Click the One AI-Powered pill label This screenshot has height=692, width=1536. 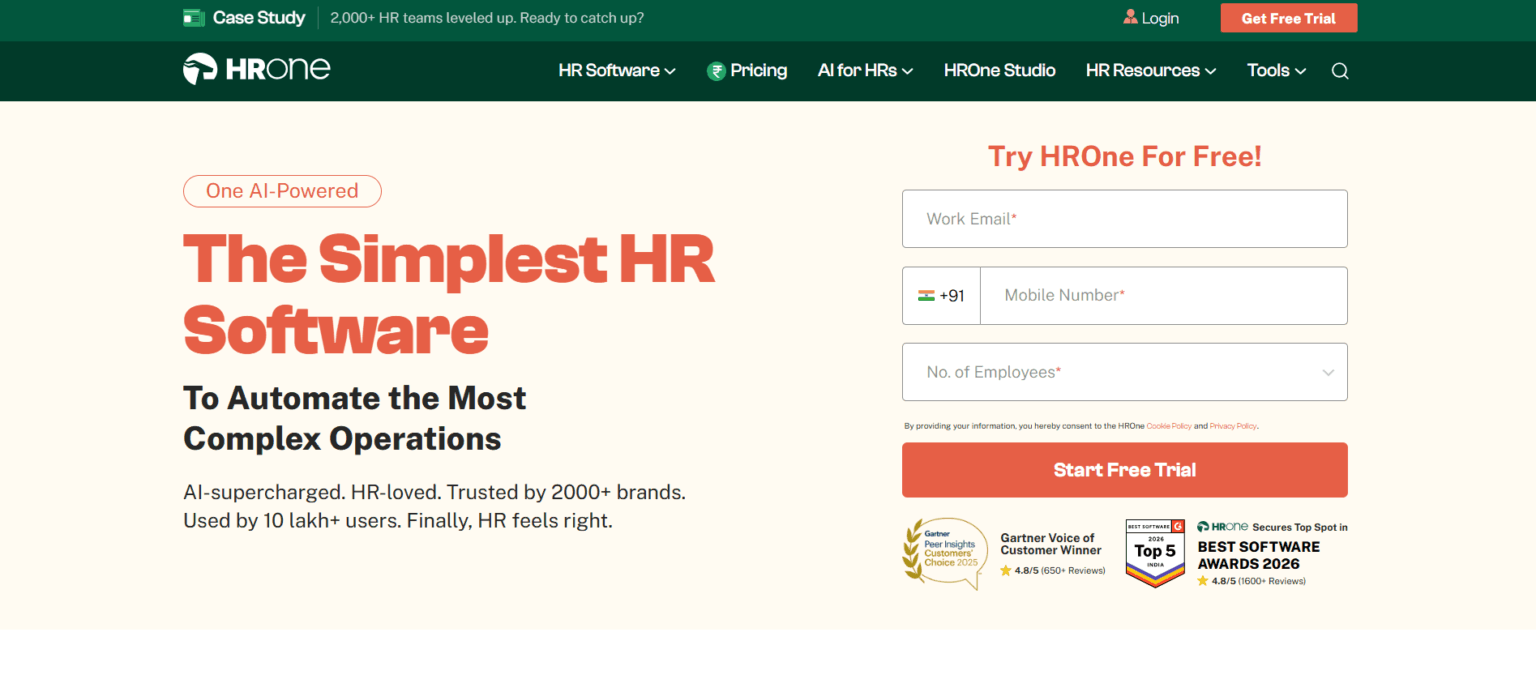coord(282,191)
